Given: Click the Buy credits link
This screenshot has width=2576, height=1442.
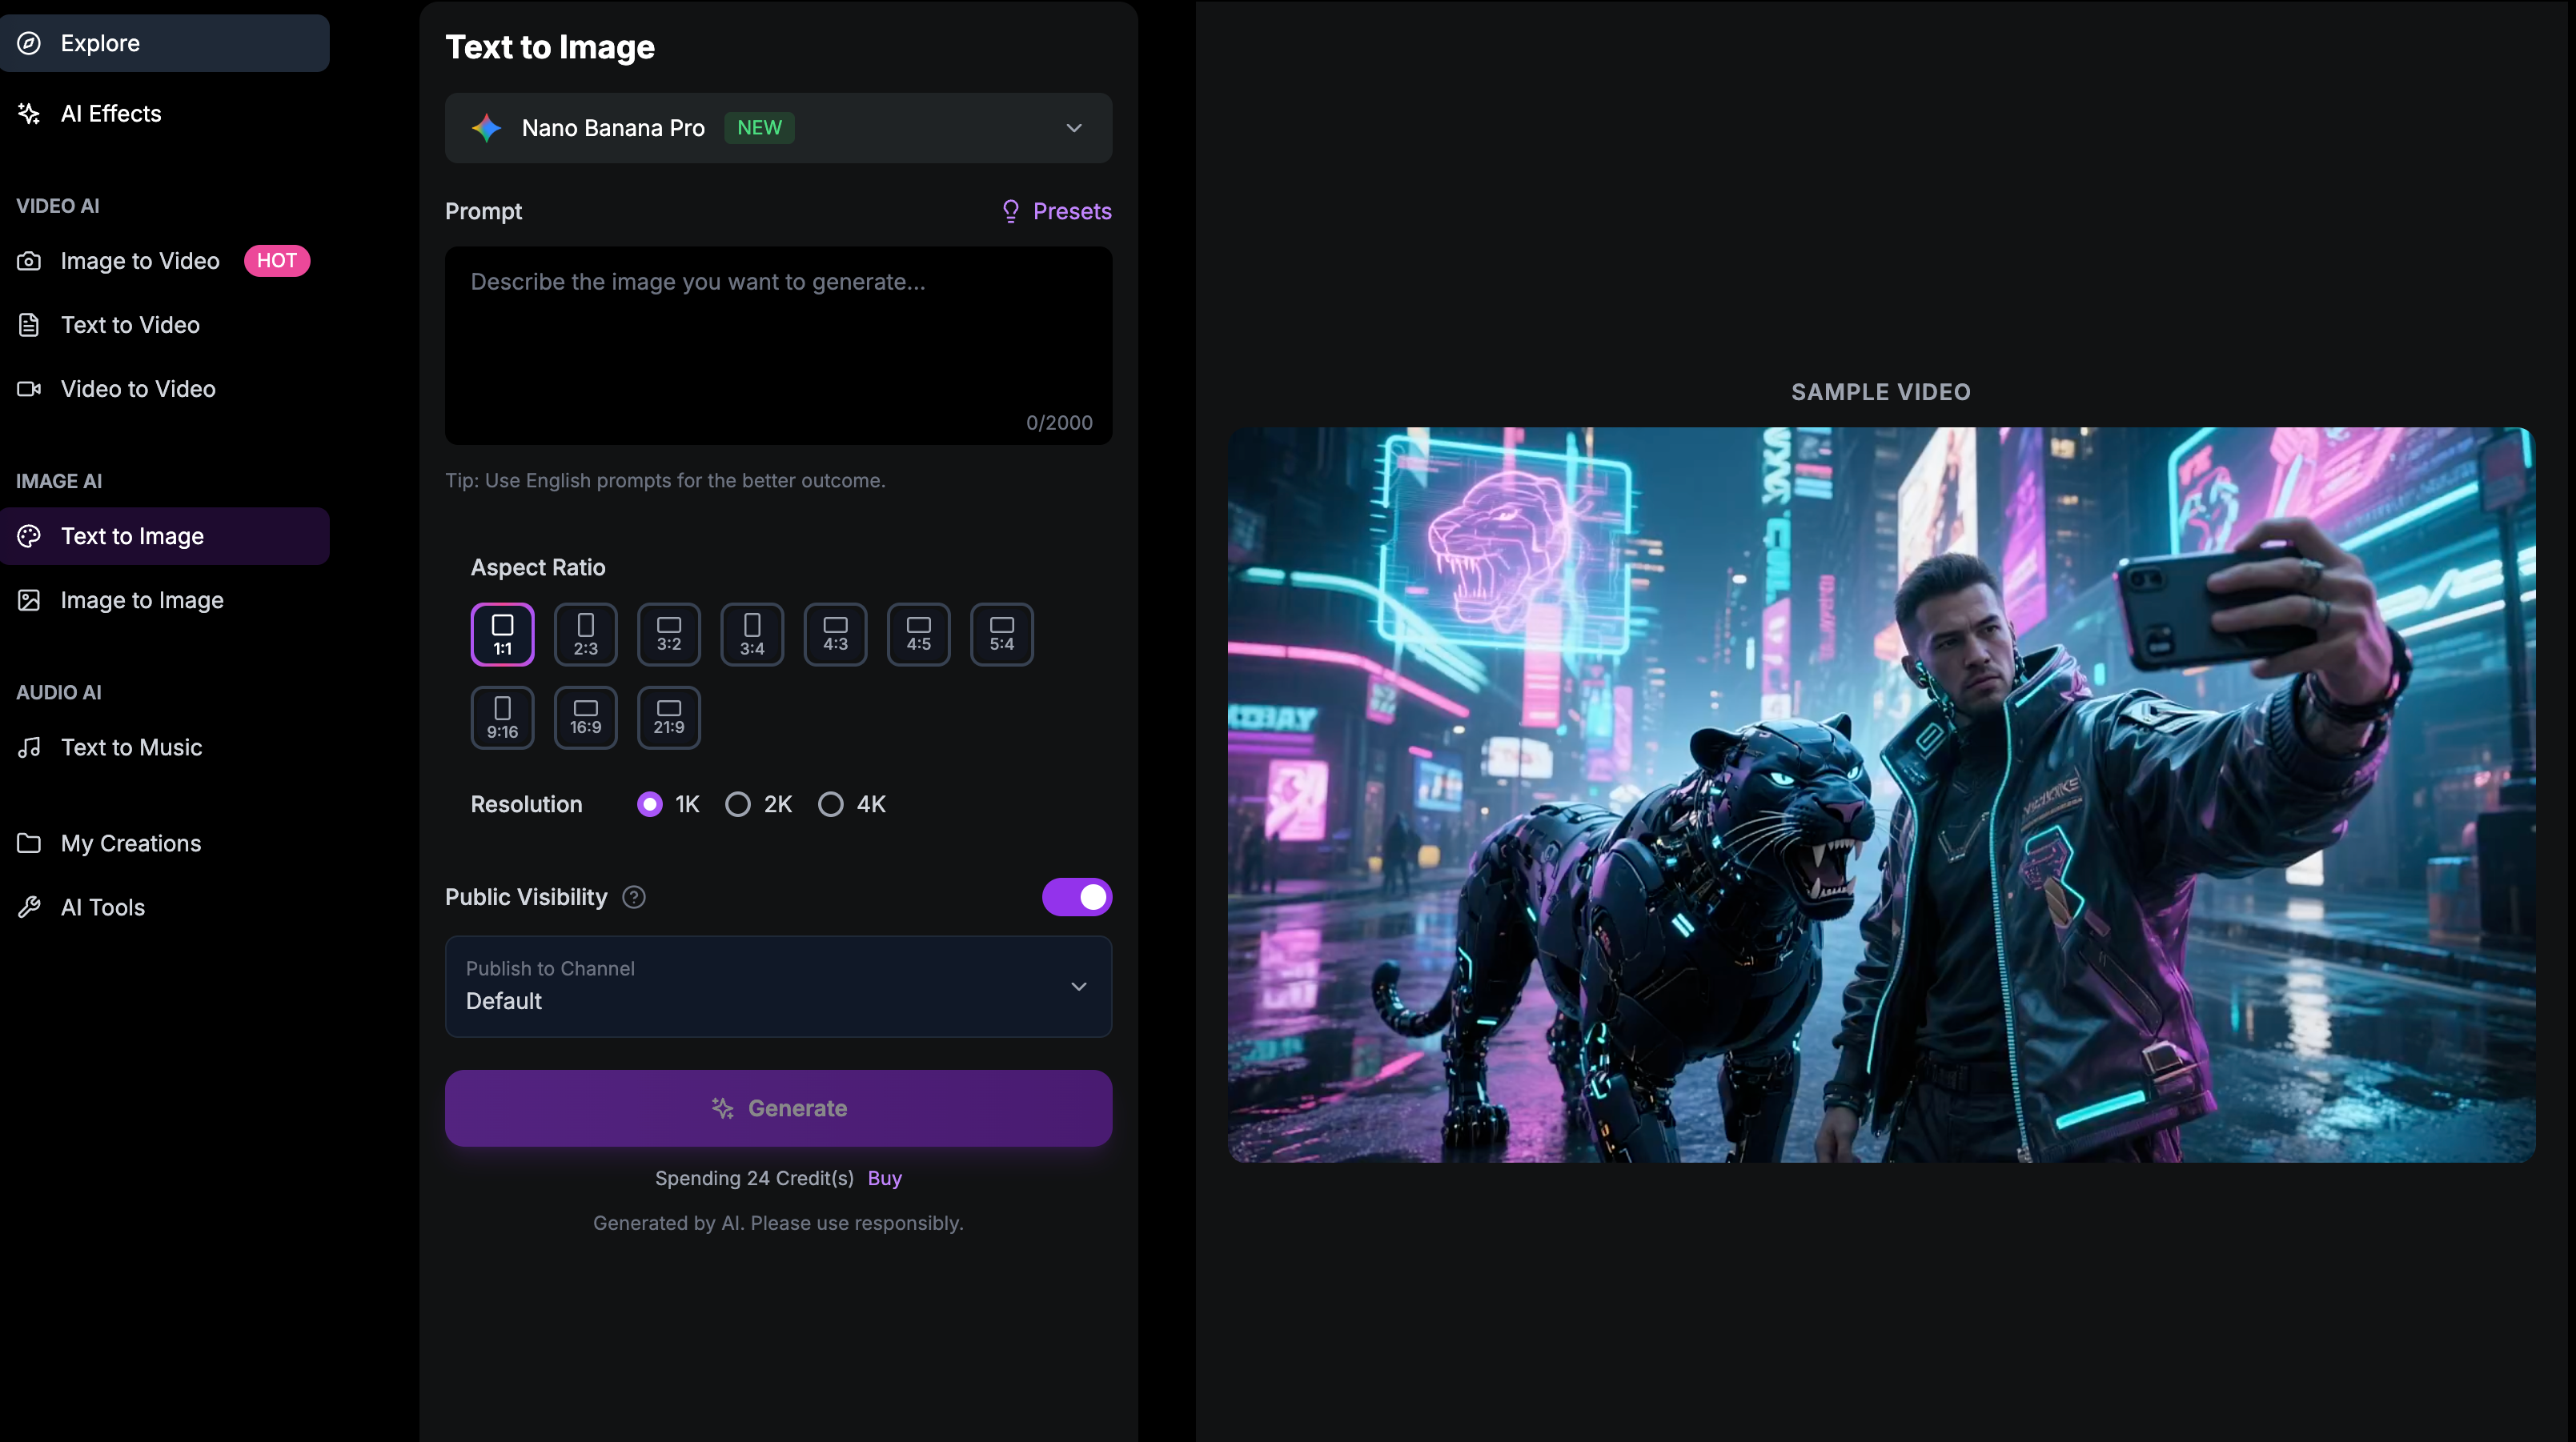Looking at the screenshot, I should tap(884, 1178).
